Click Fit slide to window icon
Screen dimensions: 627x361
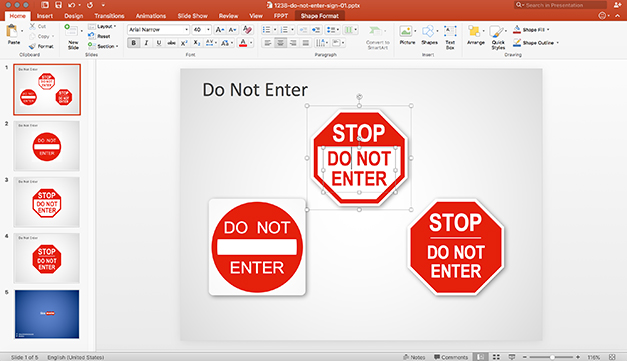pyautogui.click(x=612, y=357)
